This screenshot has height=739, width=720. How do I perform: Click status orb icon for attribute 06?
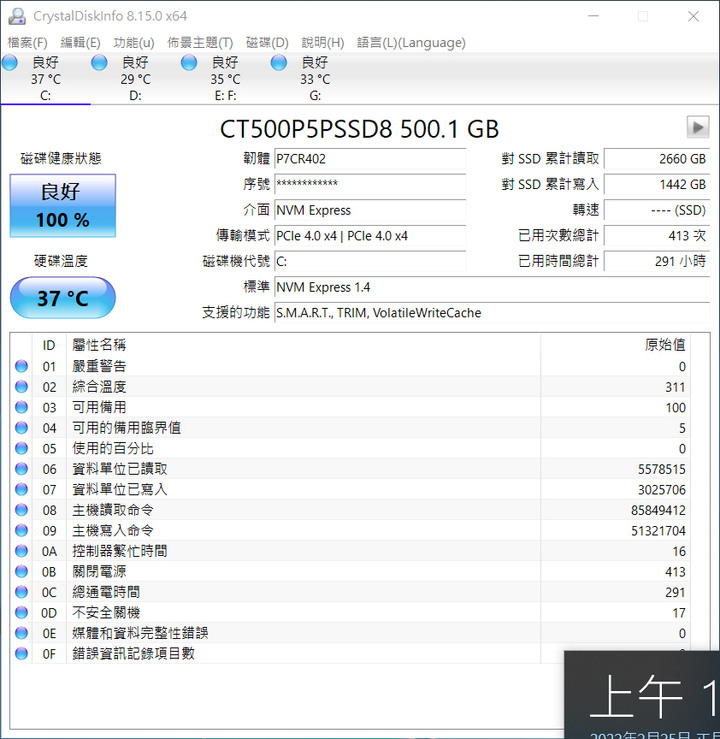pyautogui.click(x=22, y=469)
